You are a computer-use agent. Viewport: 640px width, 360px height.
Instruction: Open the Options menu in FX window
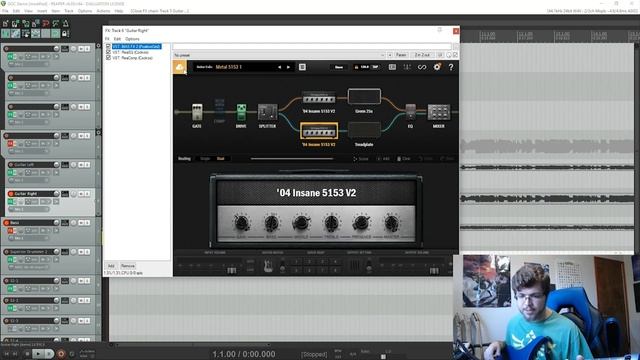[x=132, y=39]
